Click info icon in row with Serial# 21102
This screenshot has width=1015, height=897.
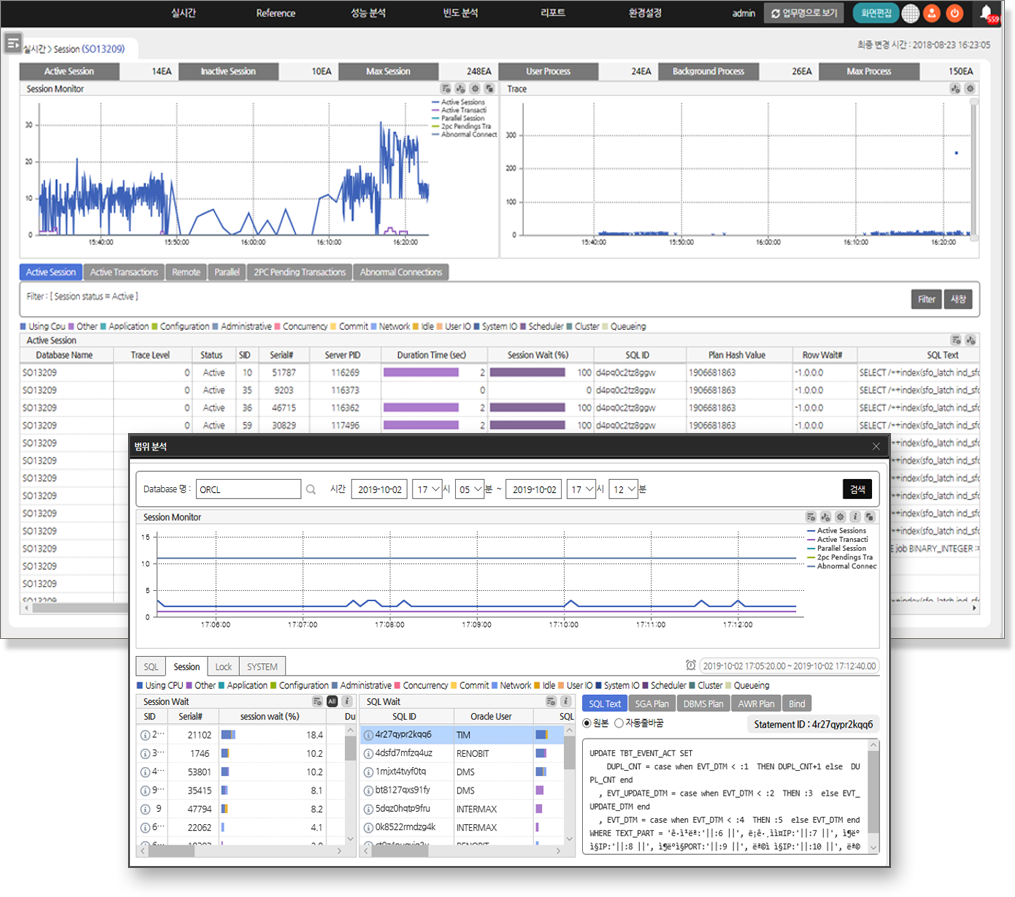pyautogui.click(x=146, y=735)
